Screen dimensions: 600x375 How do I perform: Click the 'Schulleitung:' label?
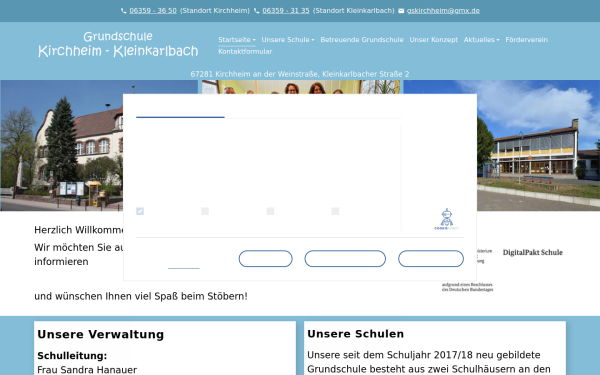click(72, 356)
